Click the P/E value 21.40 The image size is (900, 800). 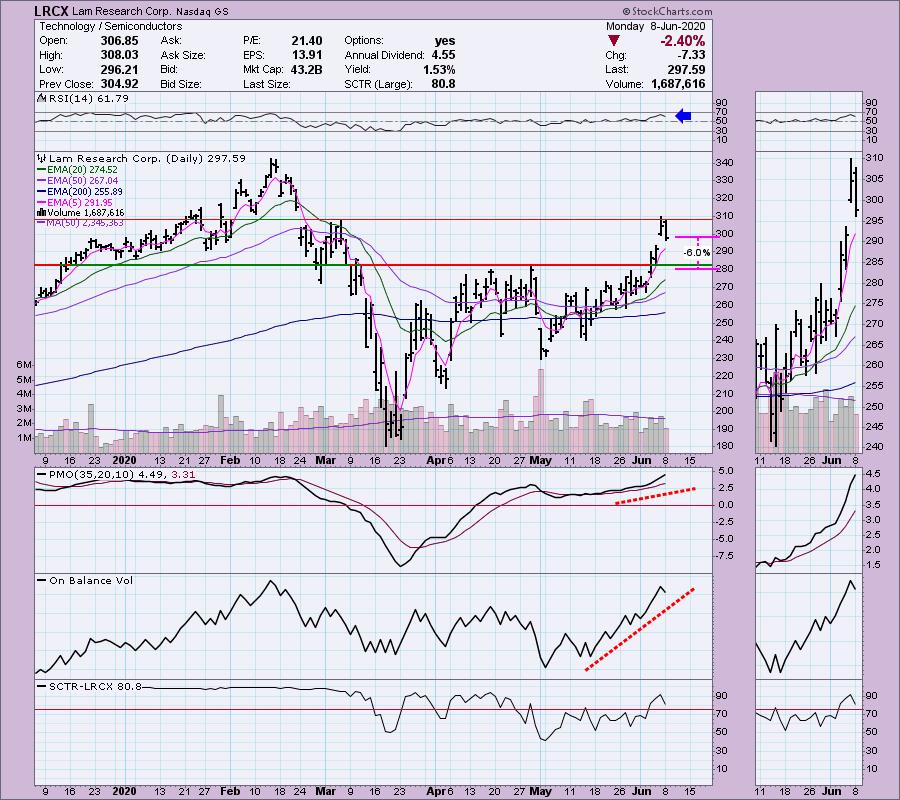[307, 41]
